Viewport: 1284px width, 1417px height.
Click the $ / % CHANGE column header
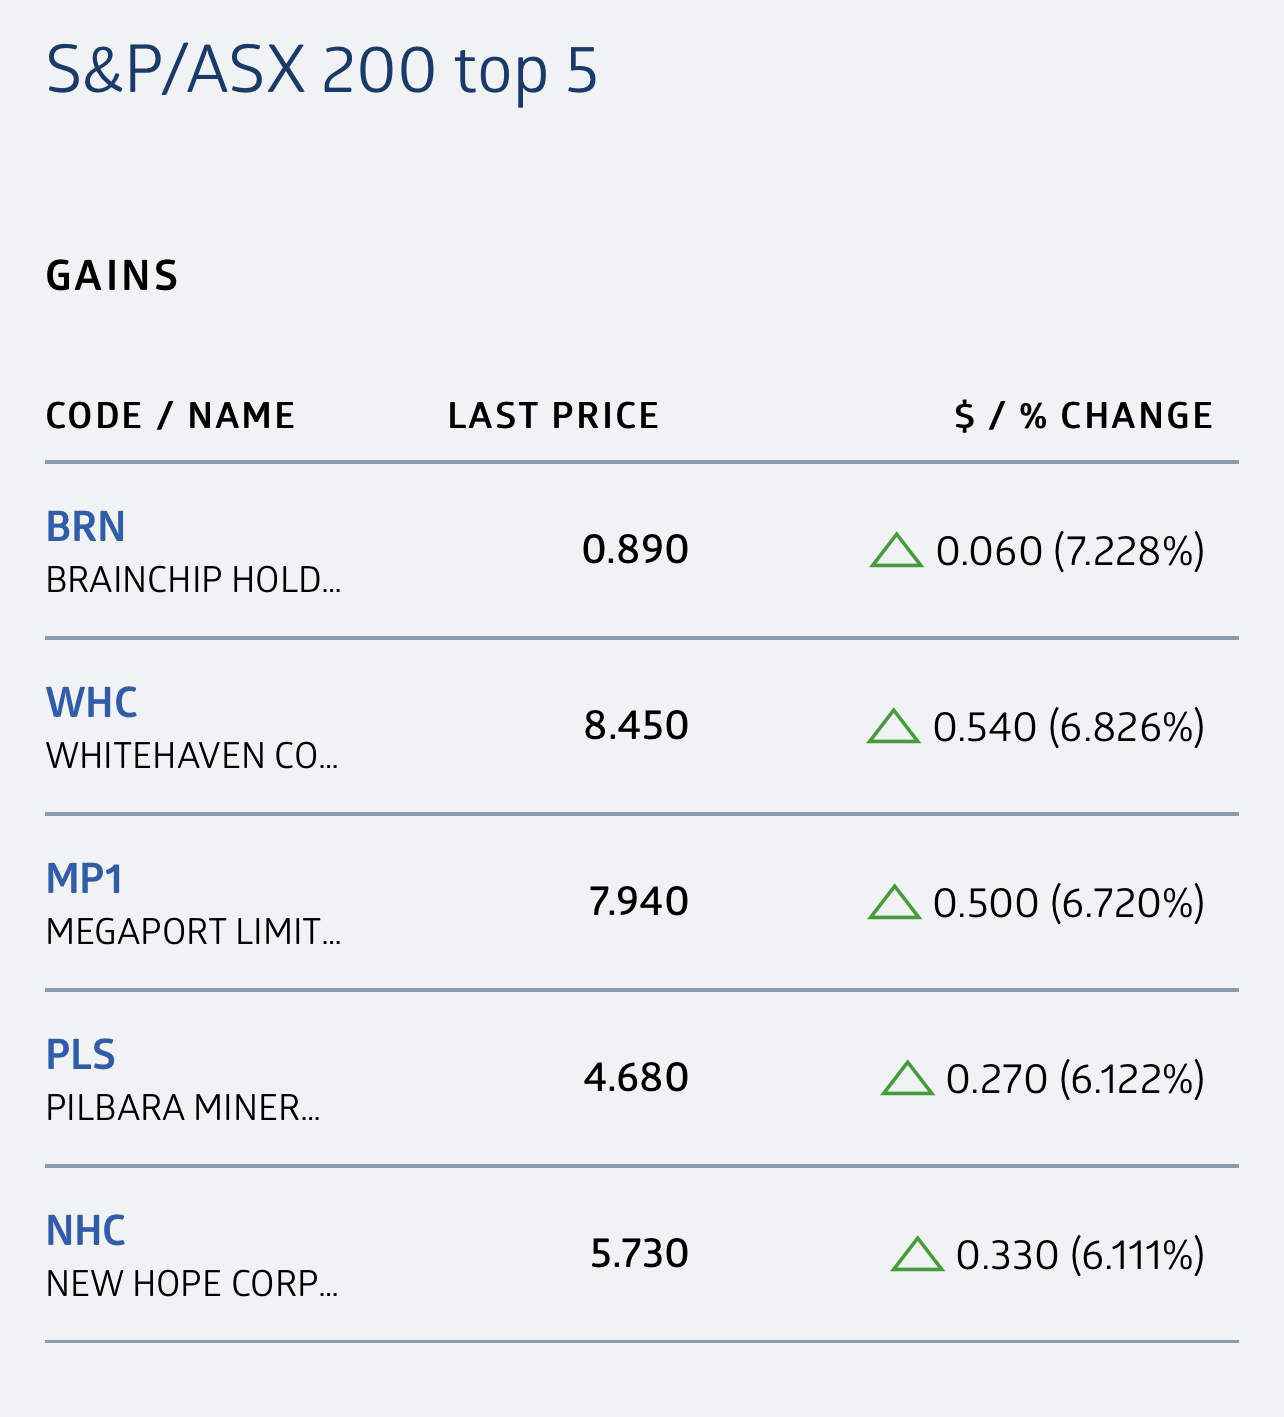click(x=1084, y=416)
